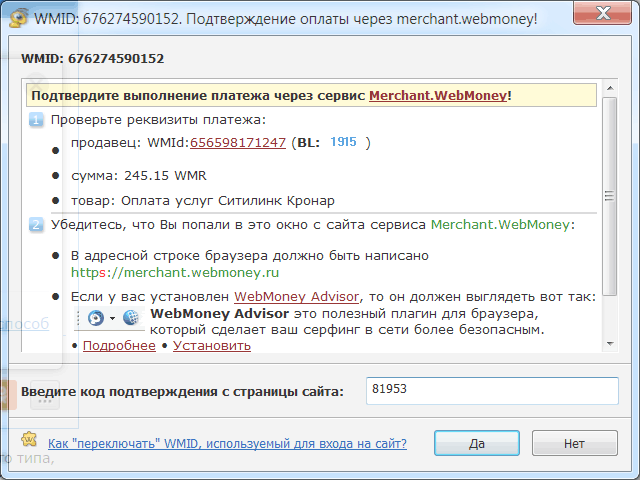640x480 pixels.
Task: Click the yellow ant icon next to the WMID help link
Action: pyautogui.click(x=29, y=440)
